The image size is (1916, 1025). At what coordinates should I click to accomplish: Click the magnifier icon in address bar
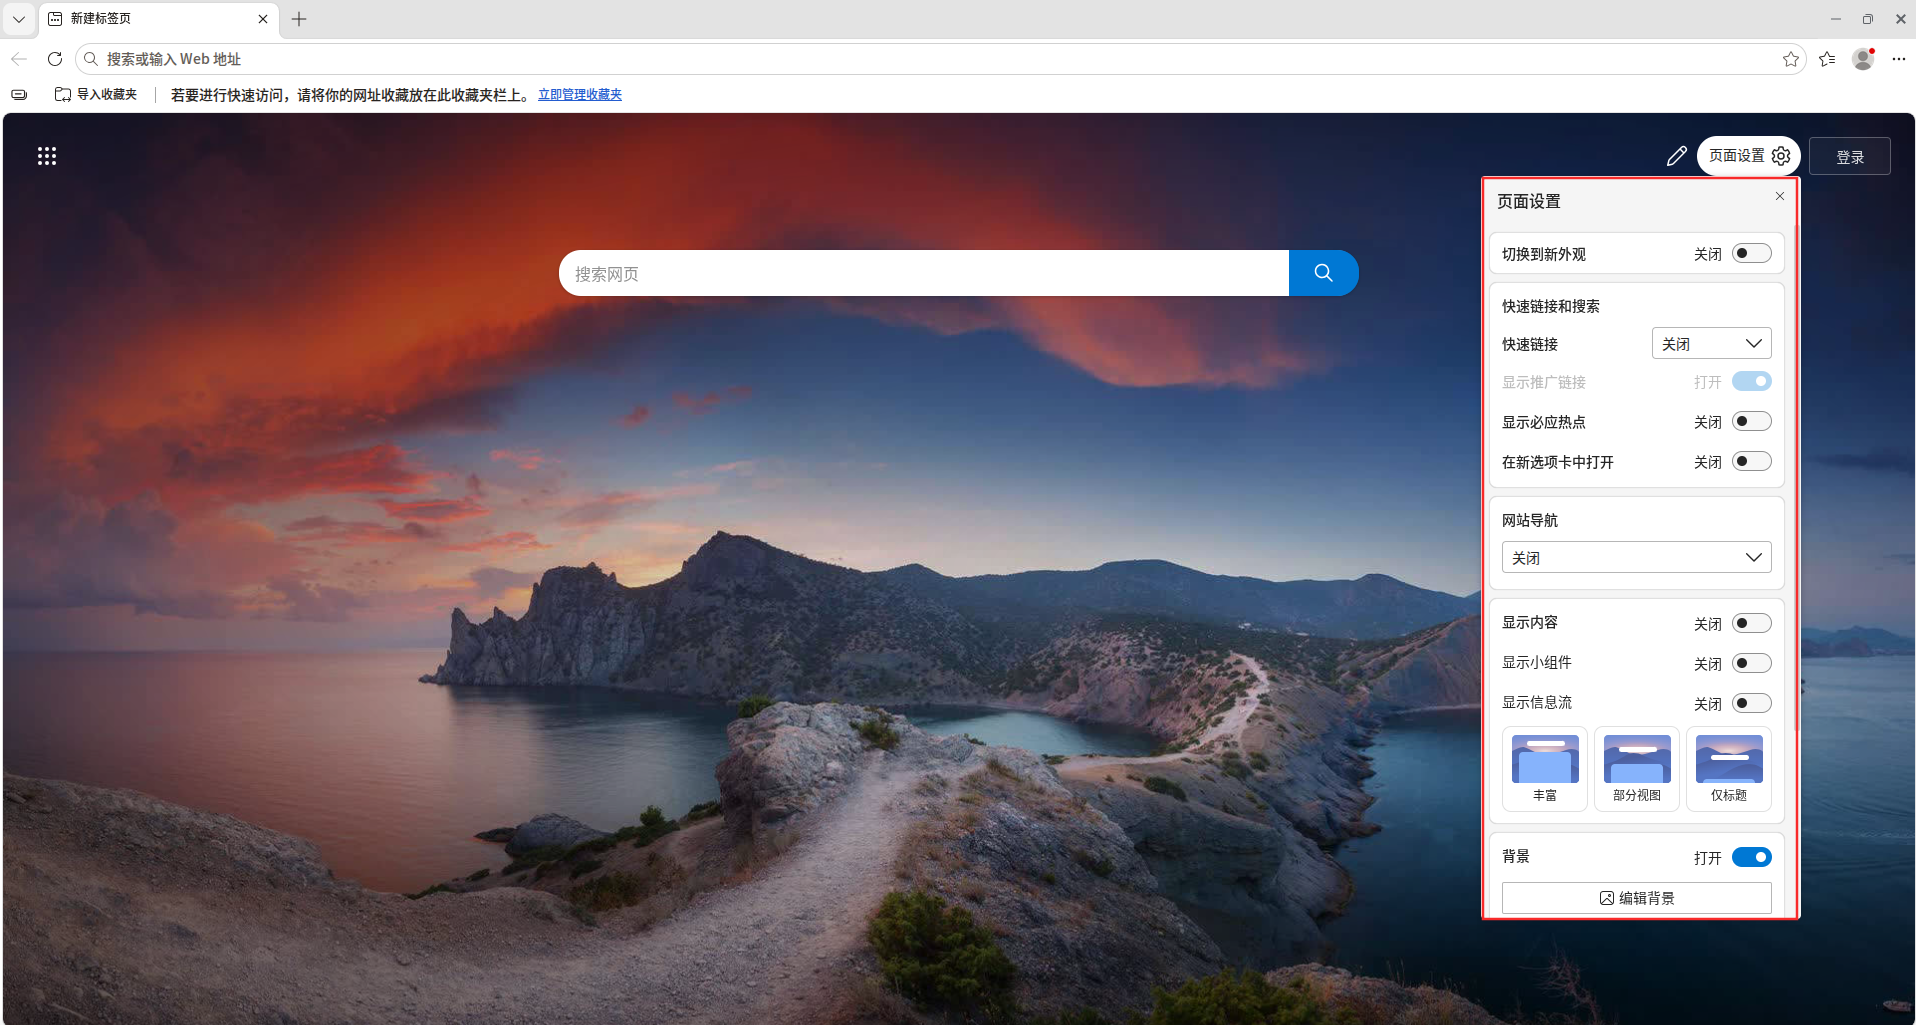pos(91,59)
